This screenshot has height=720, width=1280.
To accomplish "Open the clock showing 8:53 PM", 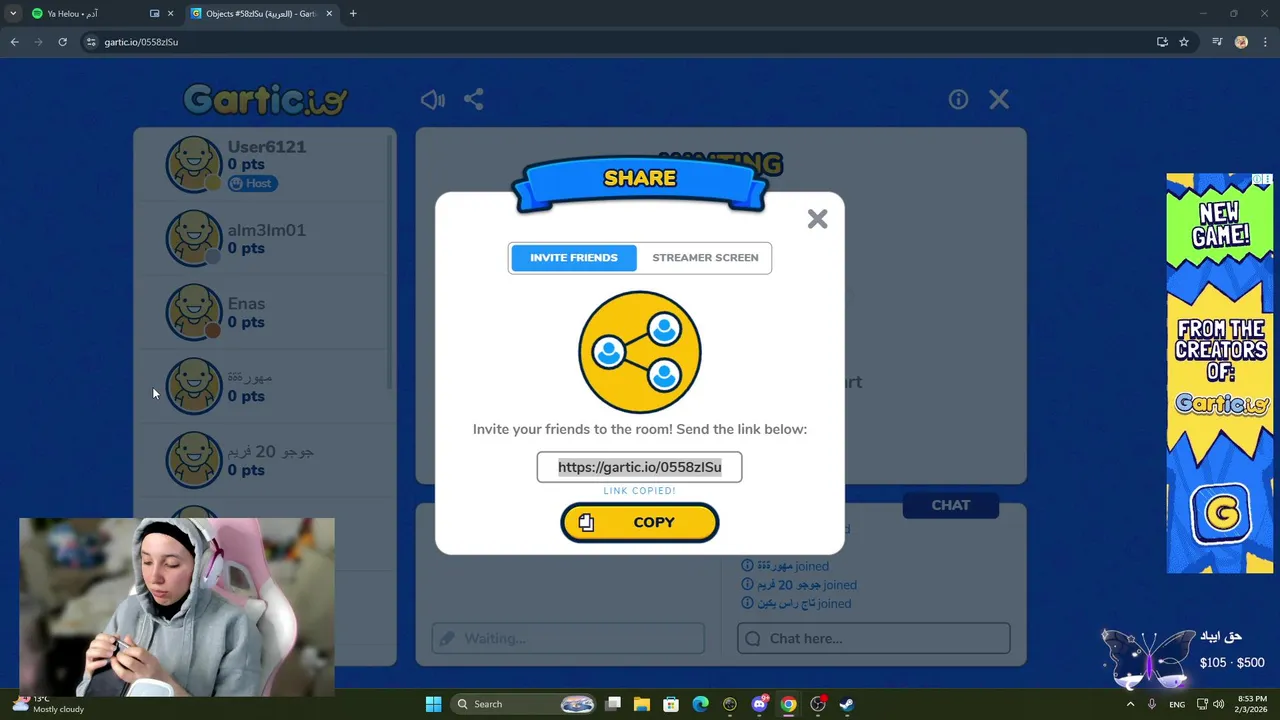I will pos(1252,704).
